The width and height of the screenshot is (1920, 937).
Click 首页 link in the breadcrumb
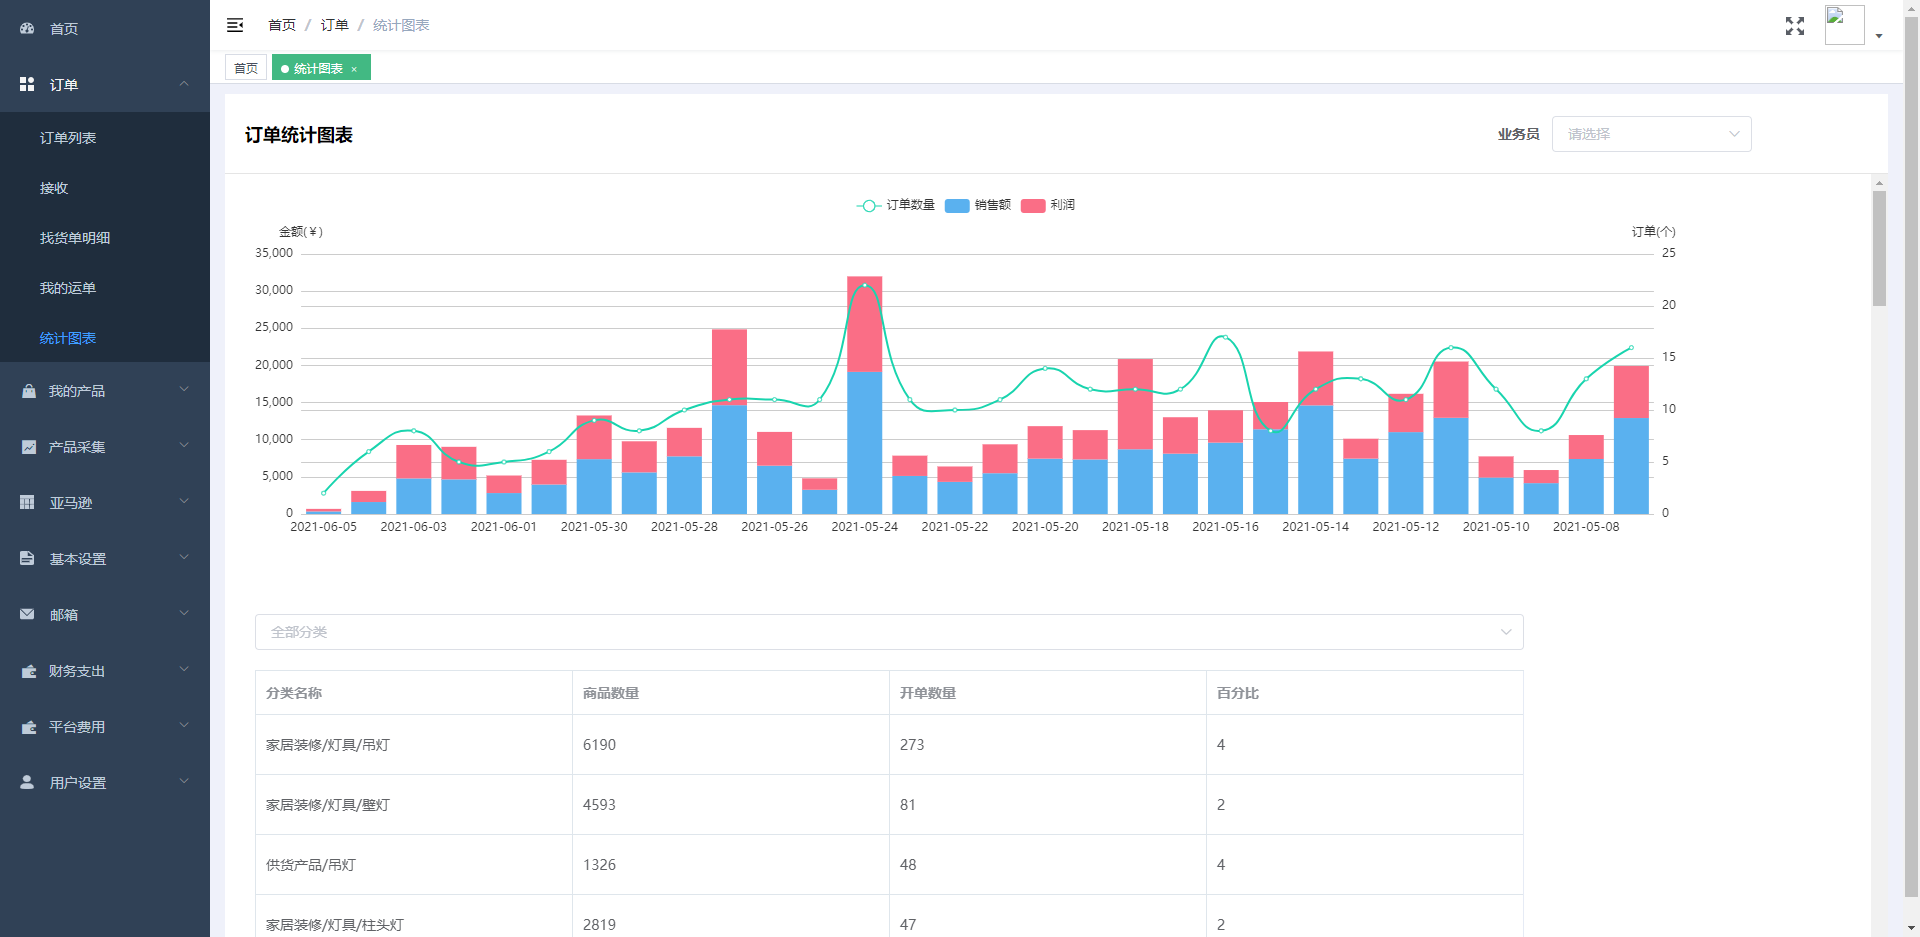tap(282, 25)
